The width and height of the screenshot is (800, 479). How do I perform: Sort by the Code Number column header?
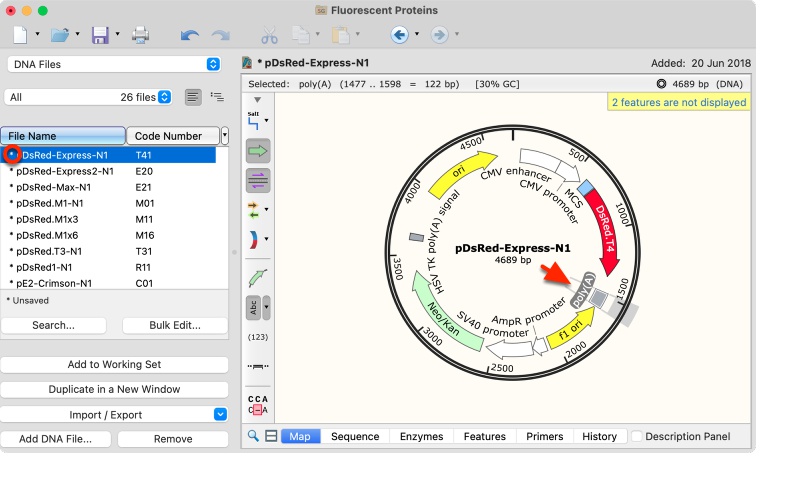173,136
